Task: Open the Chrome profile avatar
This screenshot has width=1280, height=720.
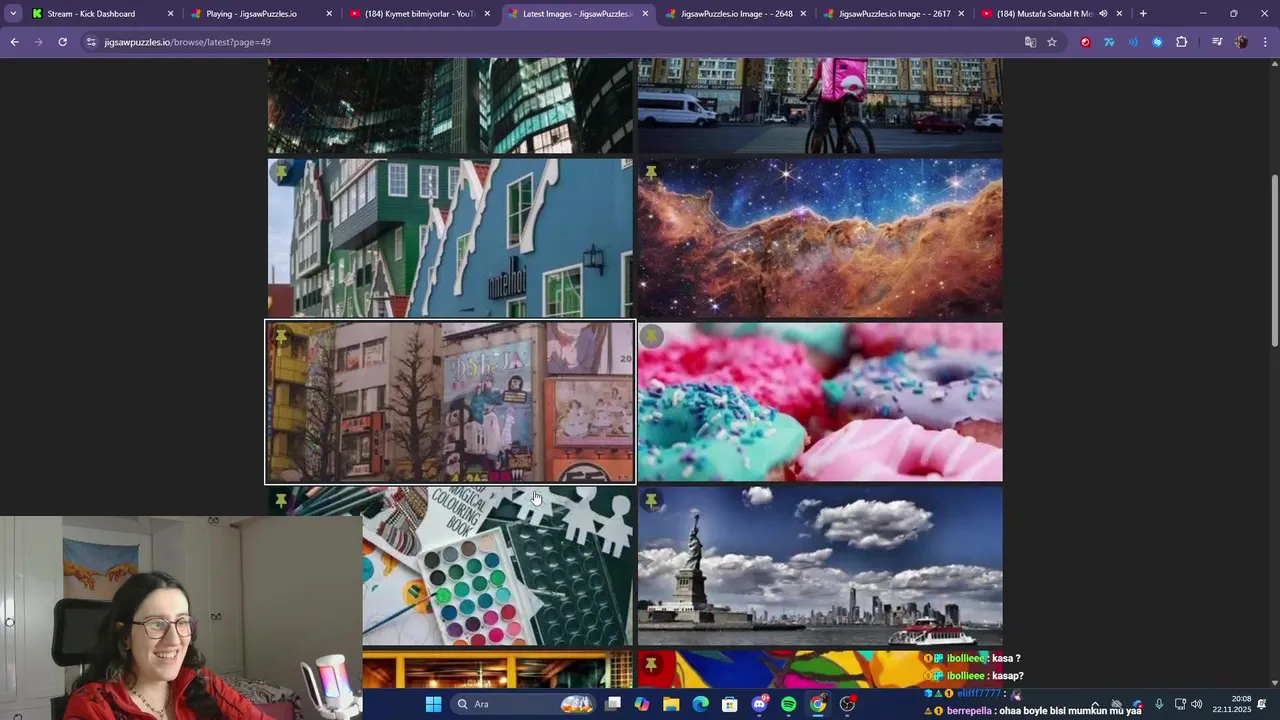Action: [x=1241, y=42]
